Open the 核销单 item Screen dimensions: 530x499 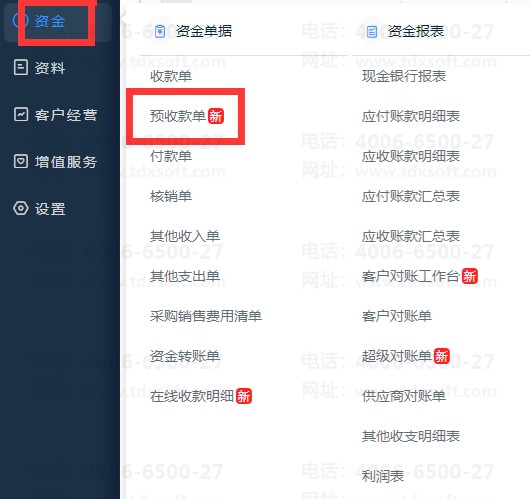click(171, 196)
